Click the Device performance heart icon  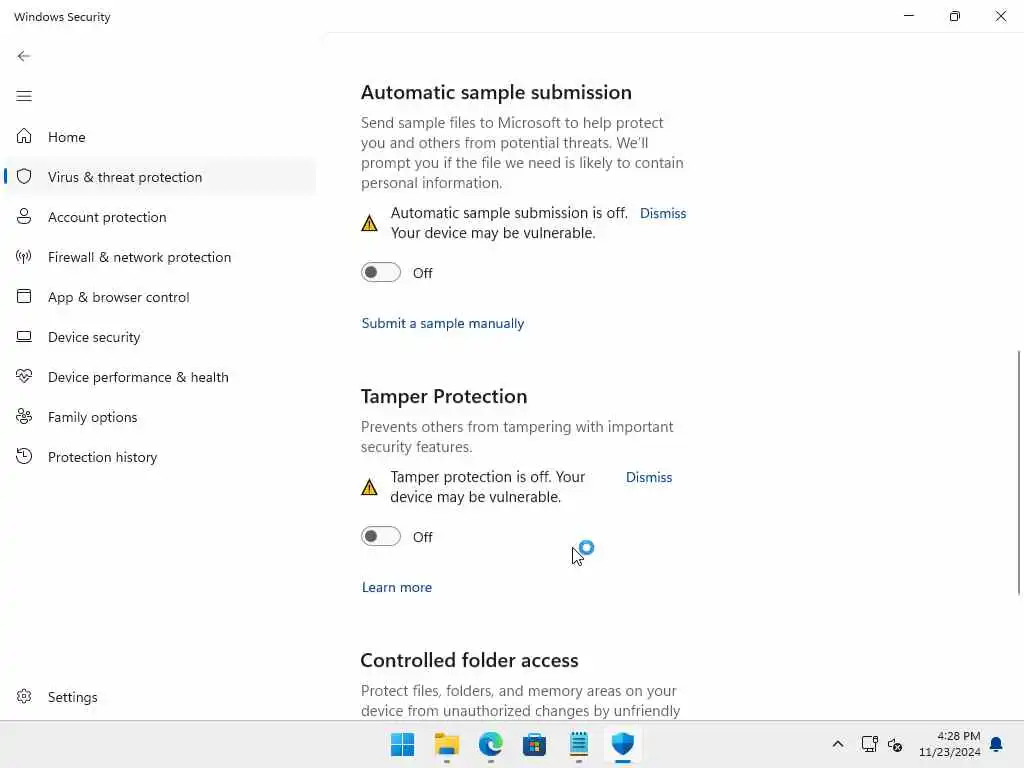(x=24, y=376)
